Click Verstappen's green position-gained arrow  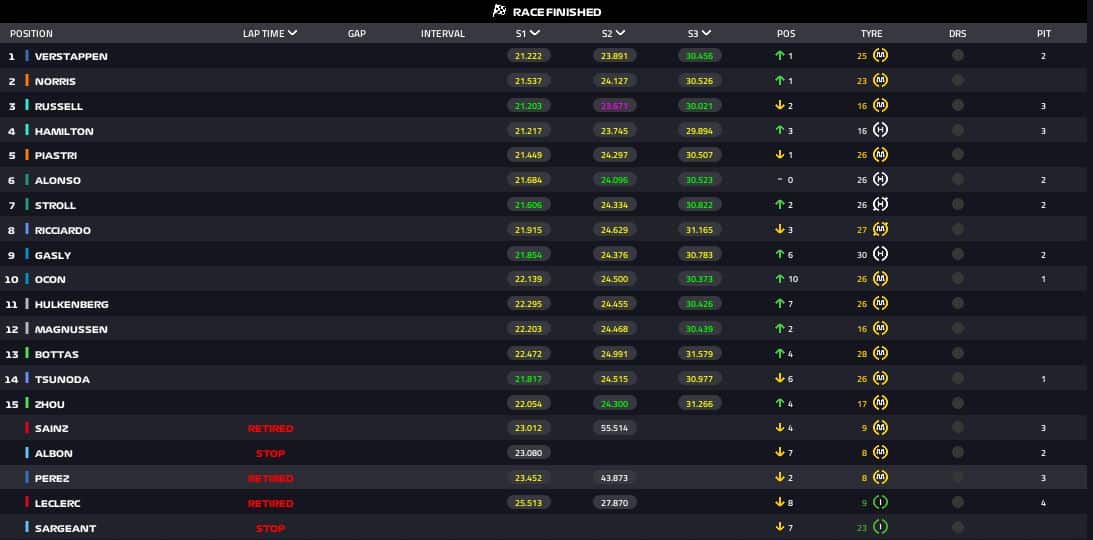click(x=780, y=56)
